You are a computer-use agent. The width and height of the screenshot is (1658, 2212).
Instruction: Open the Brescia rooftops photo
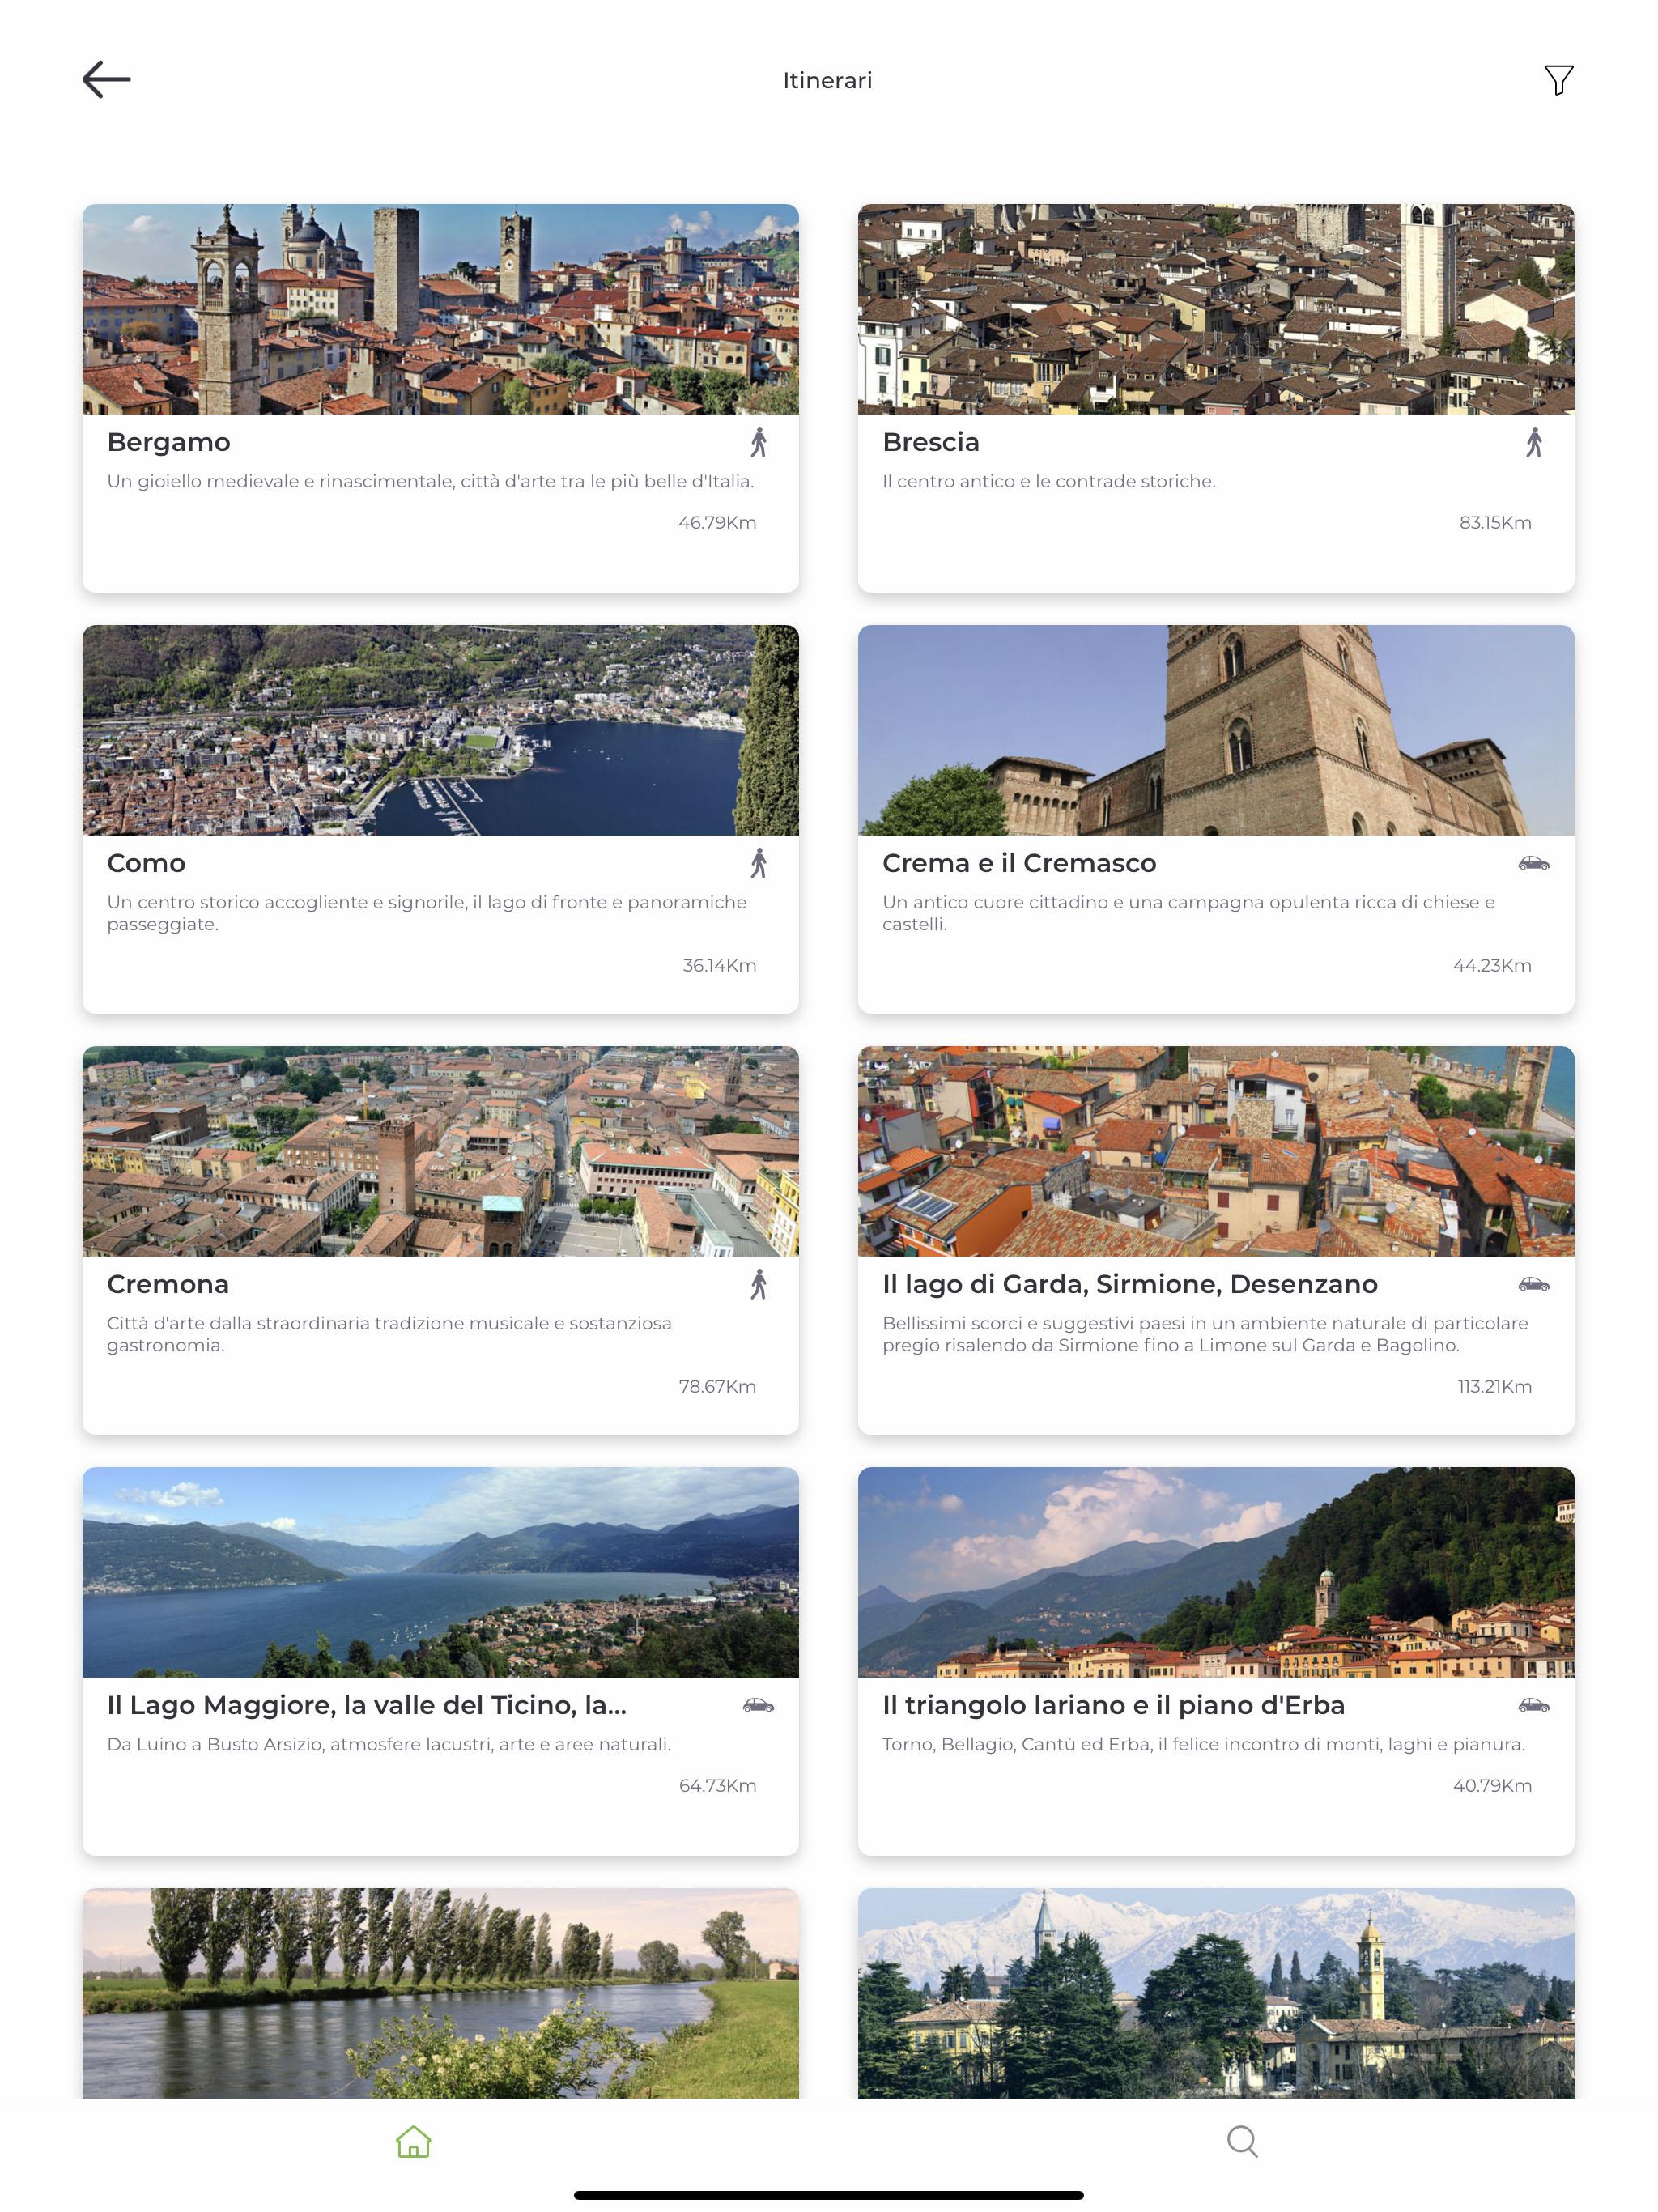point(1215,309)
